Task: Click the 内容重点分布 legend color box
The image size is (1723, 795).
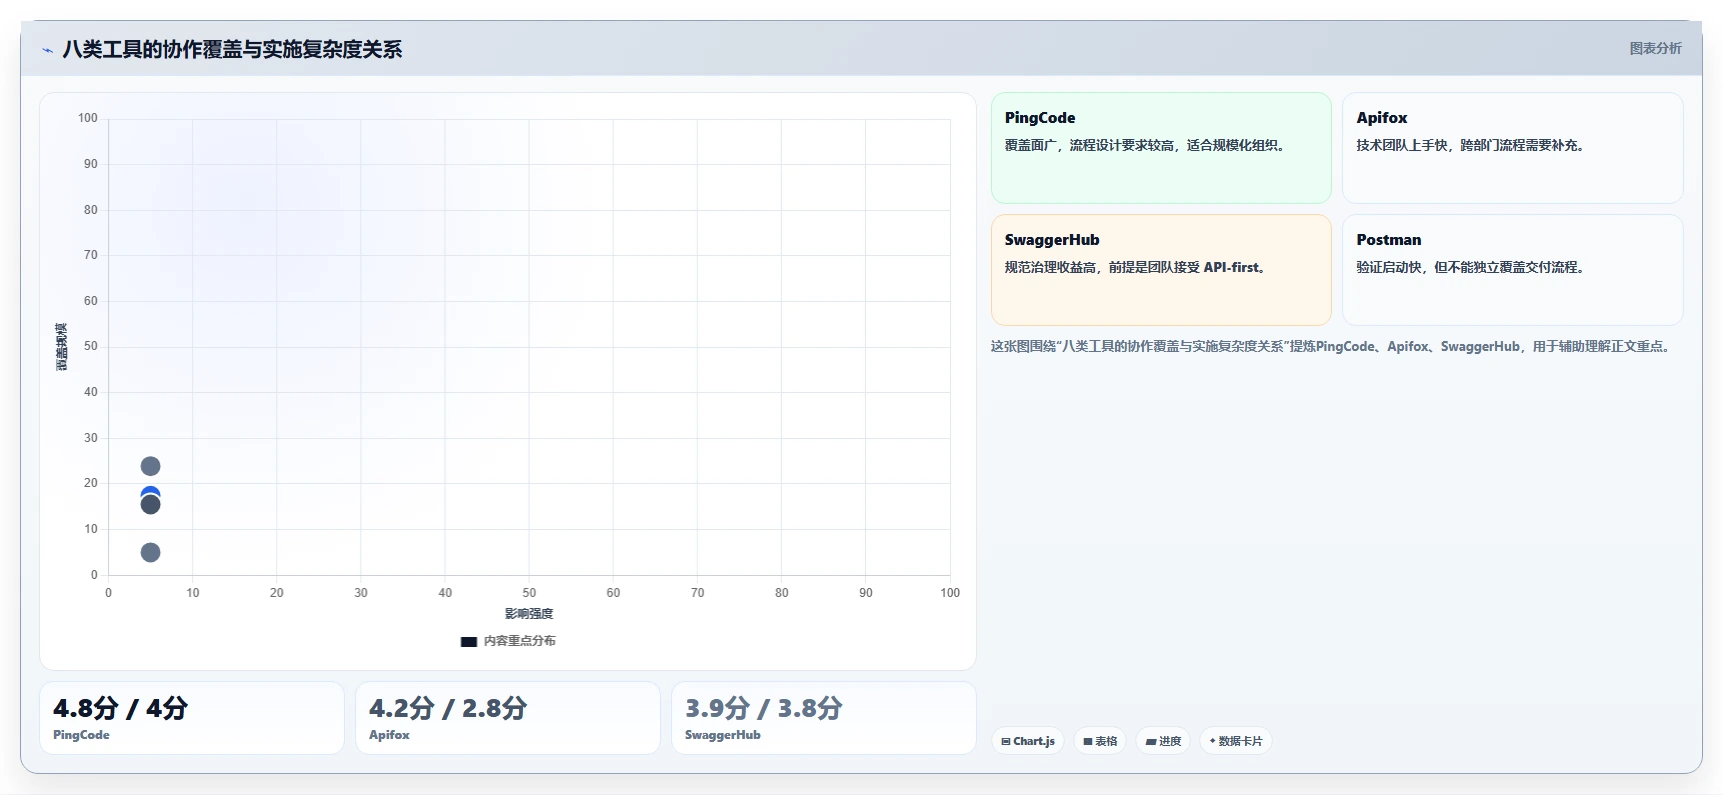Action: pyautogui.click(x=468, y=642)
